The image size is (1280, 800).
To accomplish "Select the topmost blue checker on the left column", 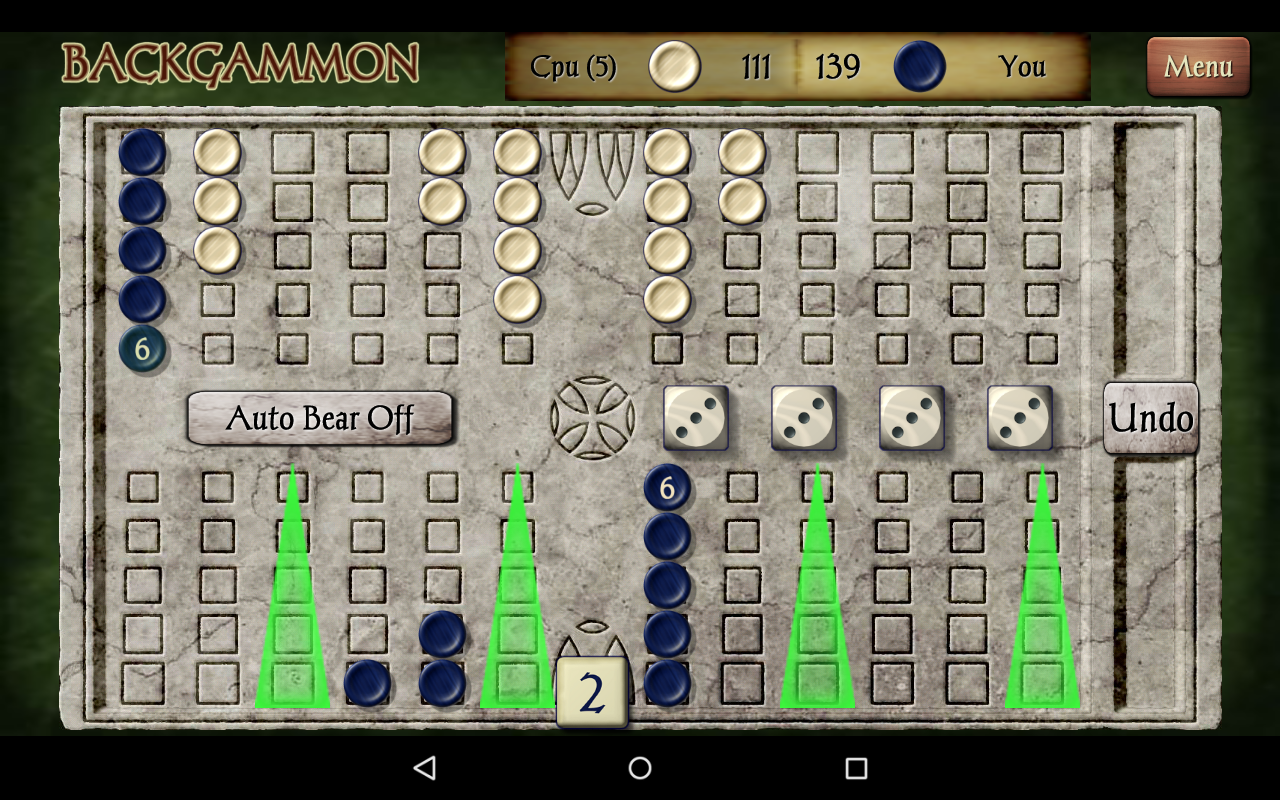I will (141, 150).
